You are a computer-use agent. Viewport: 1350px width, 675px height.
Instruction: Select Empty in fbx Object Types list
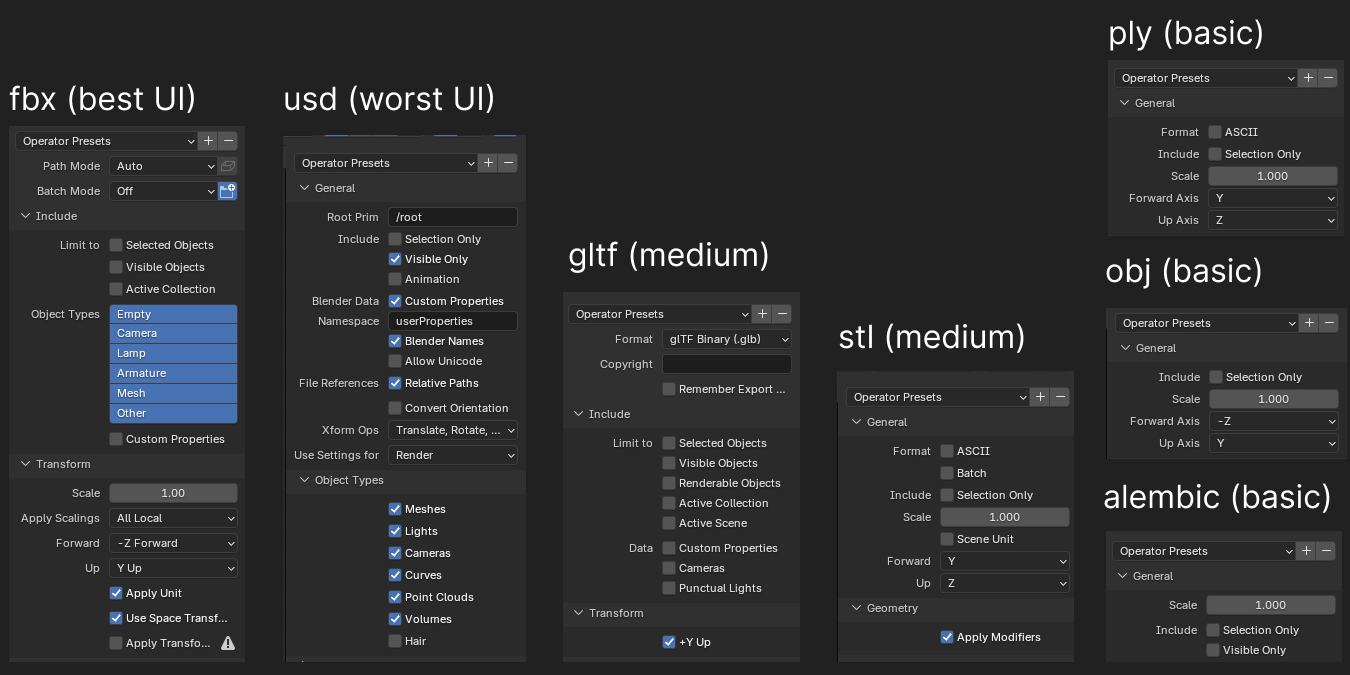click(173, 314)
